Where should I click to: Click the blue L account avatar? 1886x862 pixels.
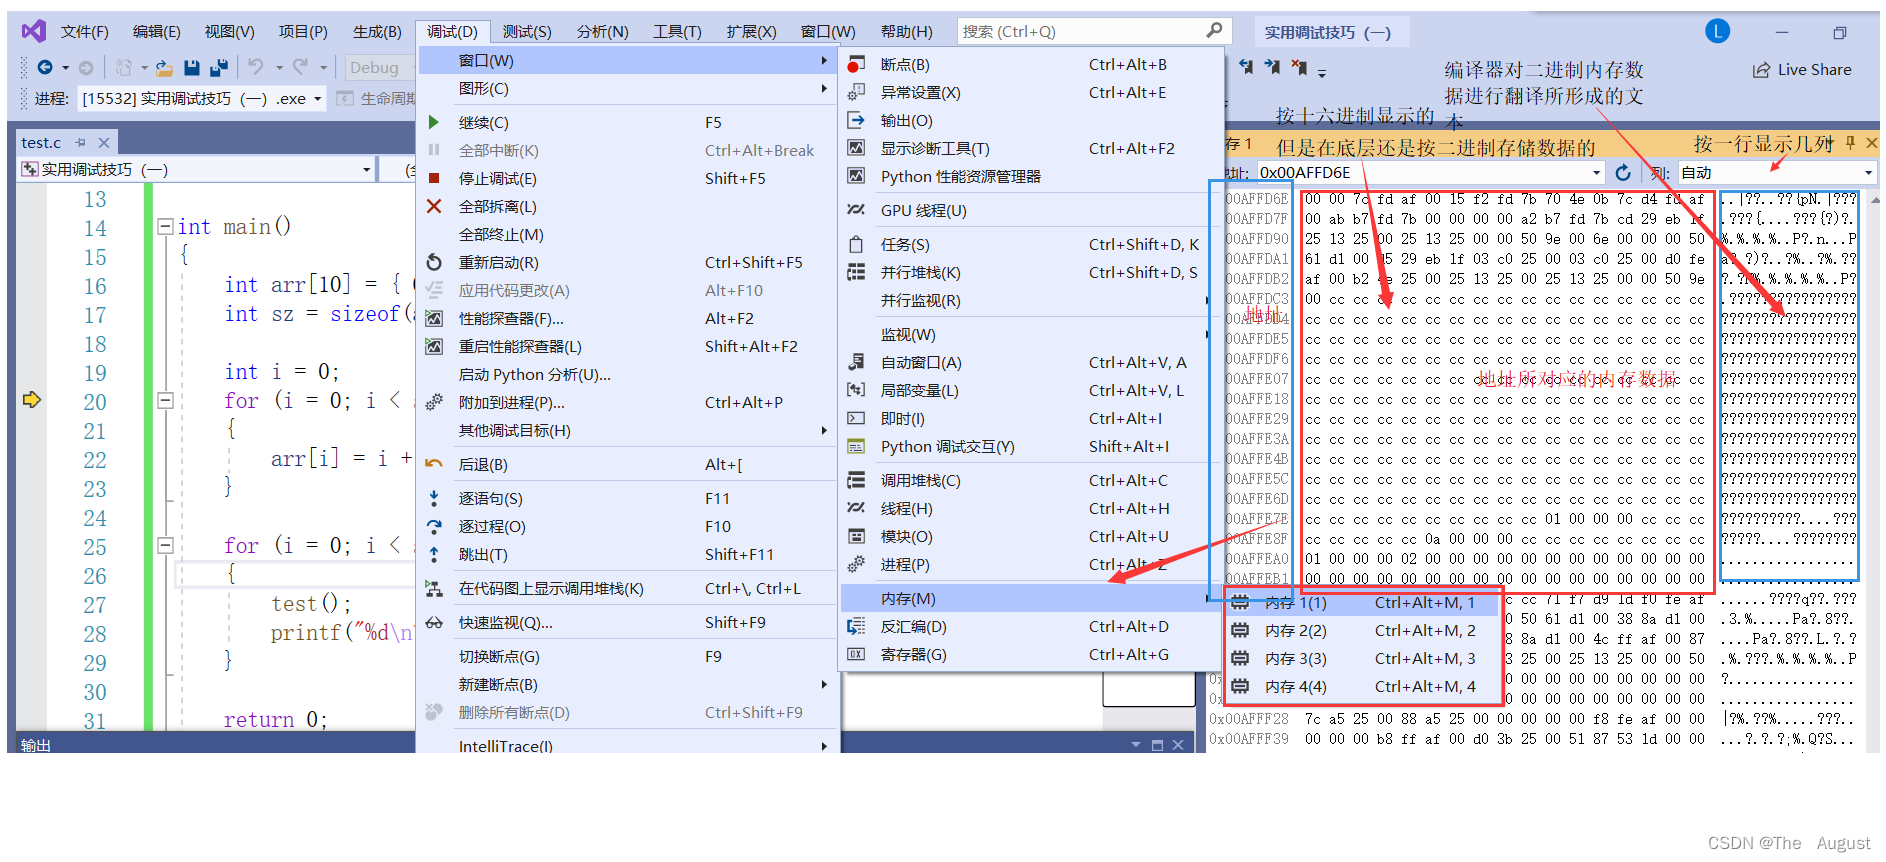pos(1717,31)
